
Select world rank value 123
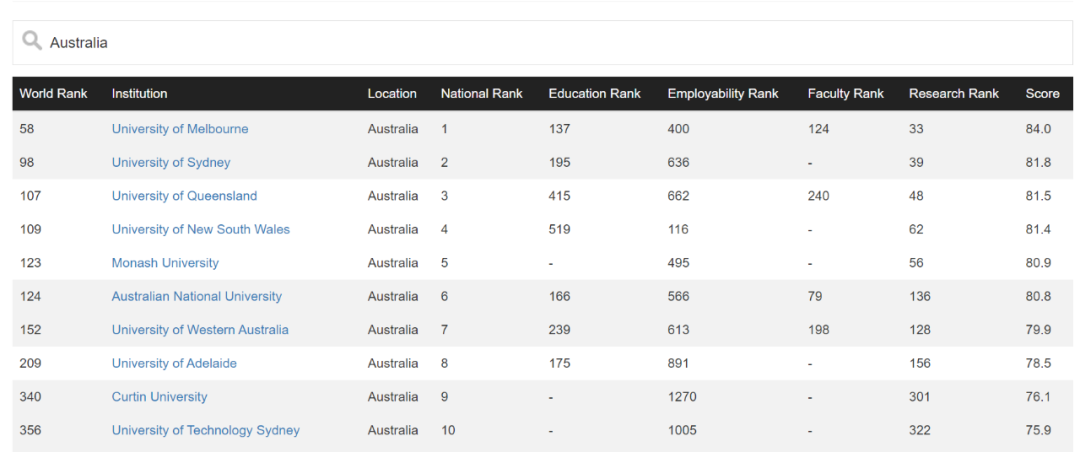[x=30, y=263]
